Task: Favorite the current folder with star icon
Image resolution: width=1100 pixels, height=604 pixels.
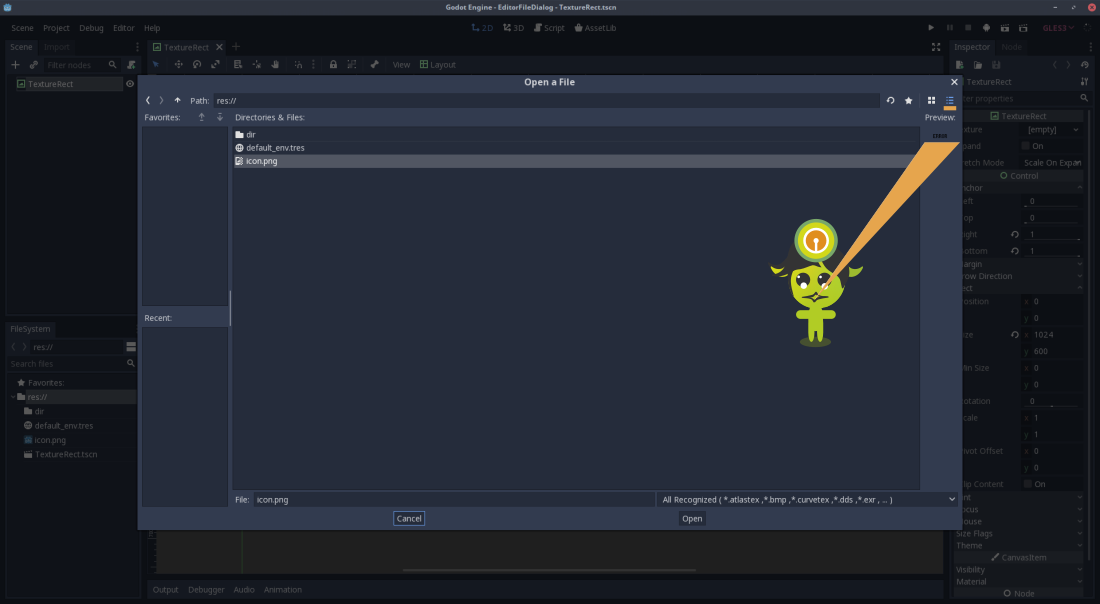Action: tap(908, 100)
